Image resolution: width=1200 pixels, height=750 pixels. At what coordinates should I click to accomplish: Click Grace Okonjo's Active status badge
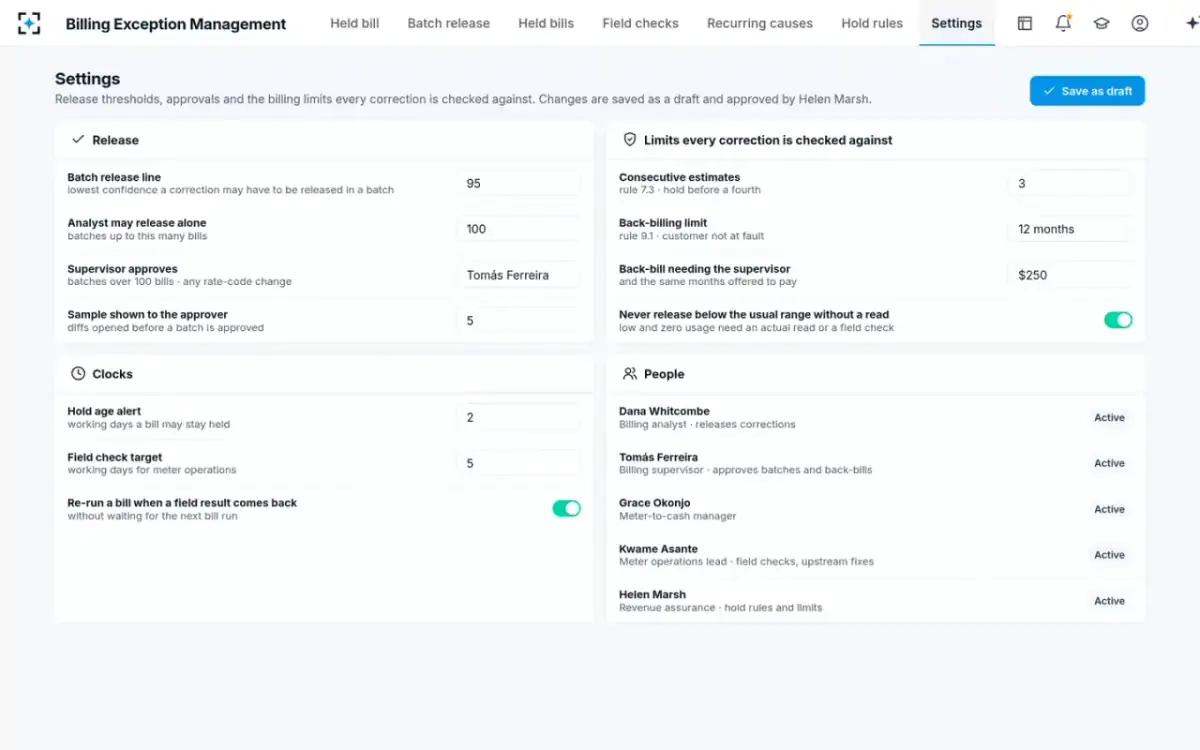[1109, 510]
